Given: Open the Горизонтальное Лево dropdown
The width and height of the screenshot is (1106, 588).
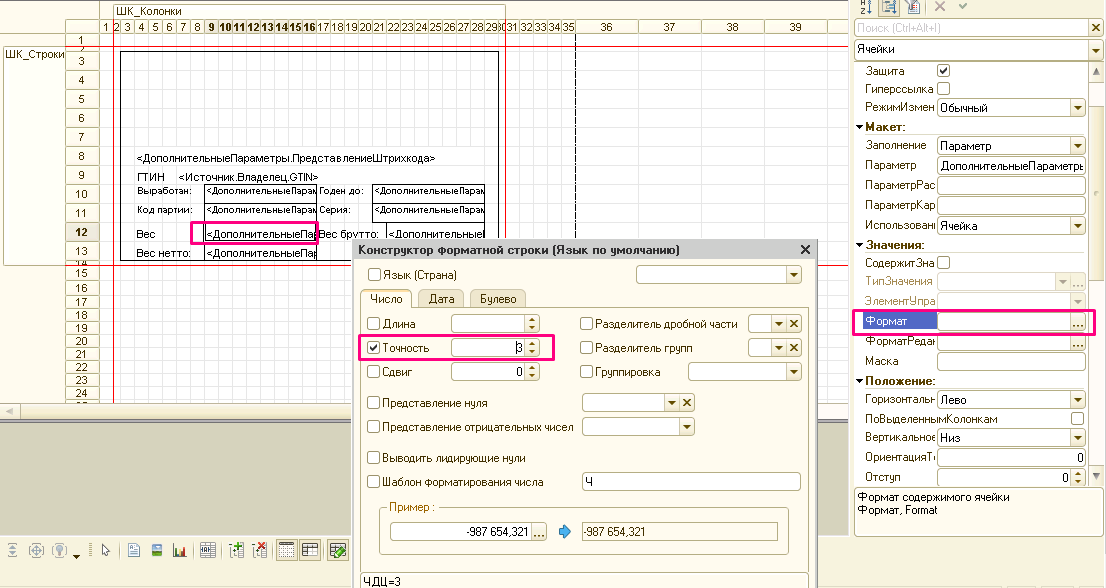Looking at the screenshot, I should click(x=1078, y=400).
